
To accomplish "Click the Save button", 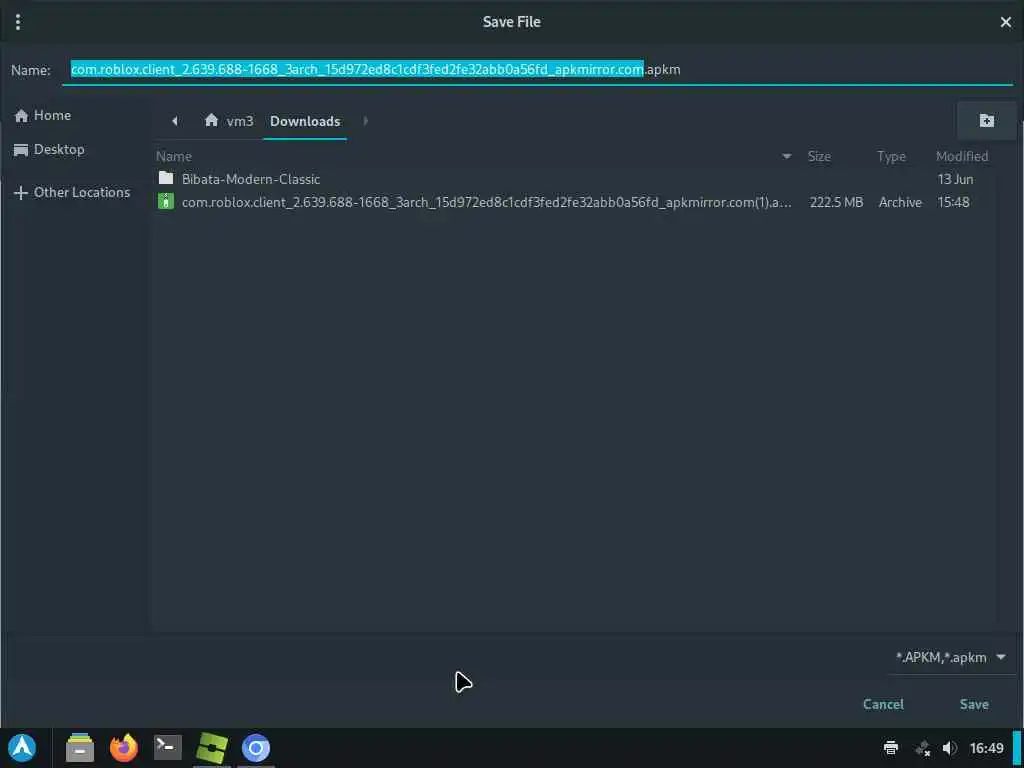I will tap(974, 704).
